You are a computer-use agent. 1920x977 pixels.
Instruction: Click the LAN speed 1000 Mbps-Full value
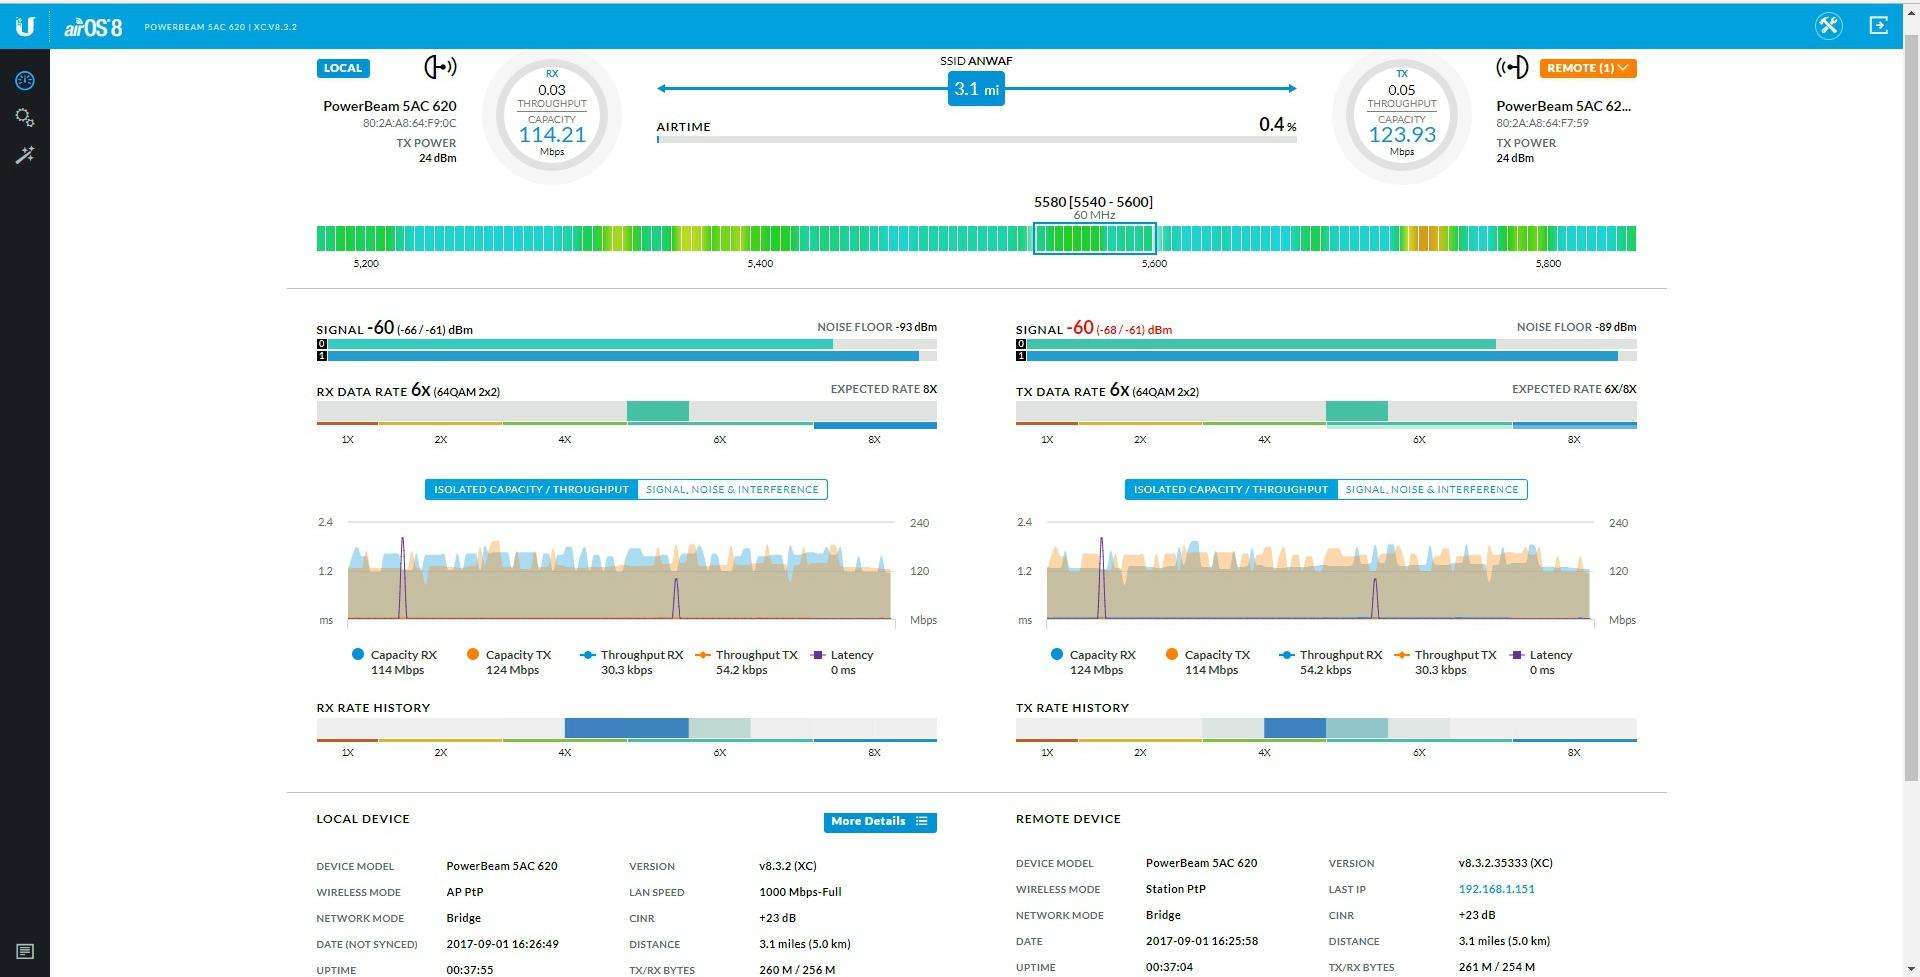click(800, 892)
